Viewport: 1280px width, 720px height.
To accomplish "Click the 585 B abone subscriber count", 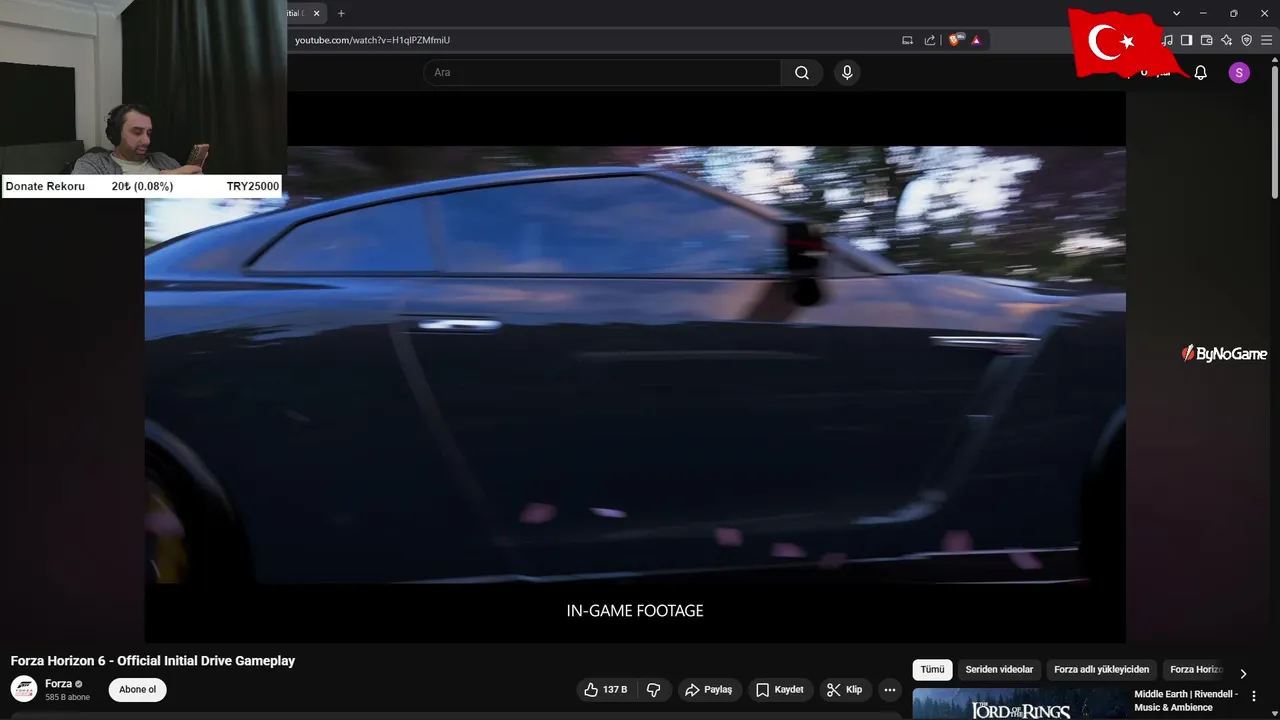I will [x=67, y=697].
